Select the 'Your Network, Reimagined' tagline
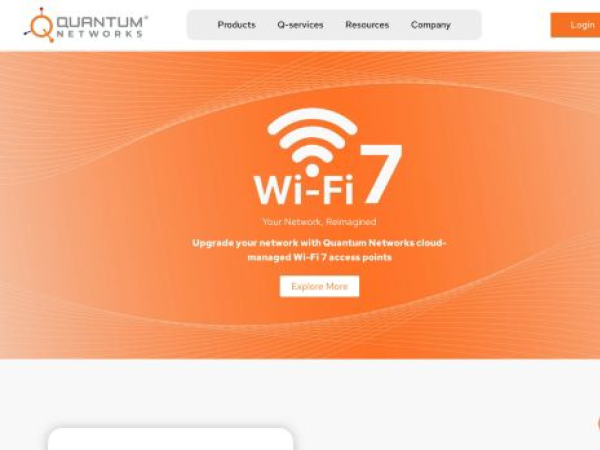Viewport: 600px width, 450px height. click(320, 222)
